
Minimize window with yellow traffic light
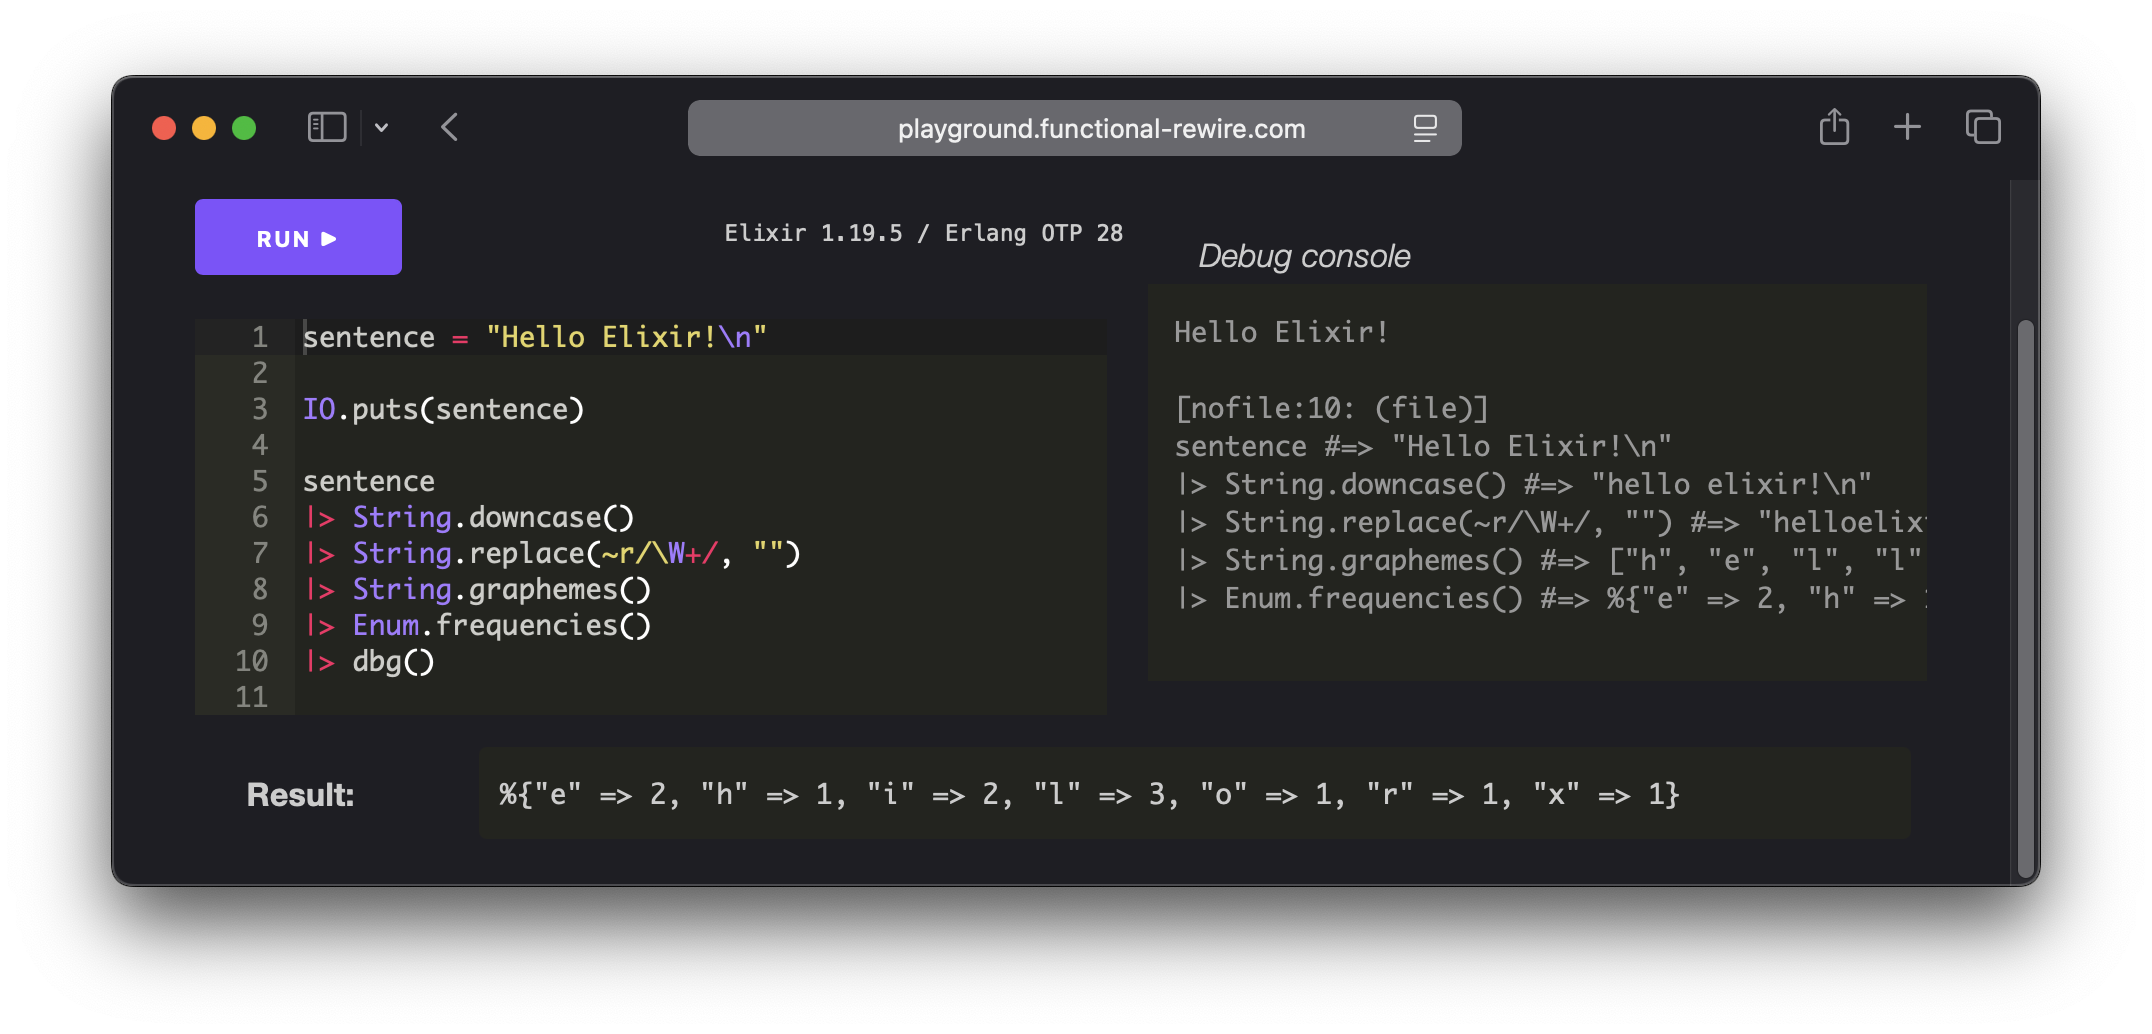pos(204,128)
